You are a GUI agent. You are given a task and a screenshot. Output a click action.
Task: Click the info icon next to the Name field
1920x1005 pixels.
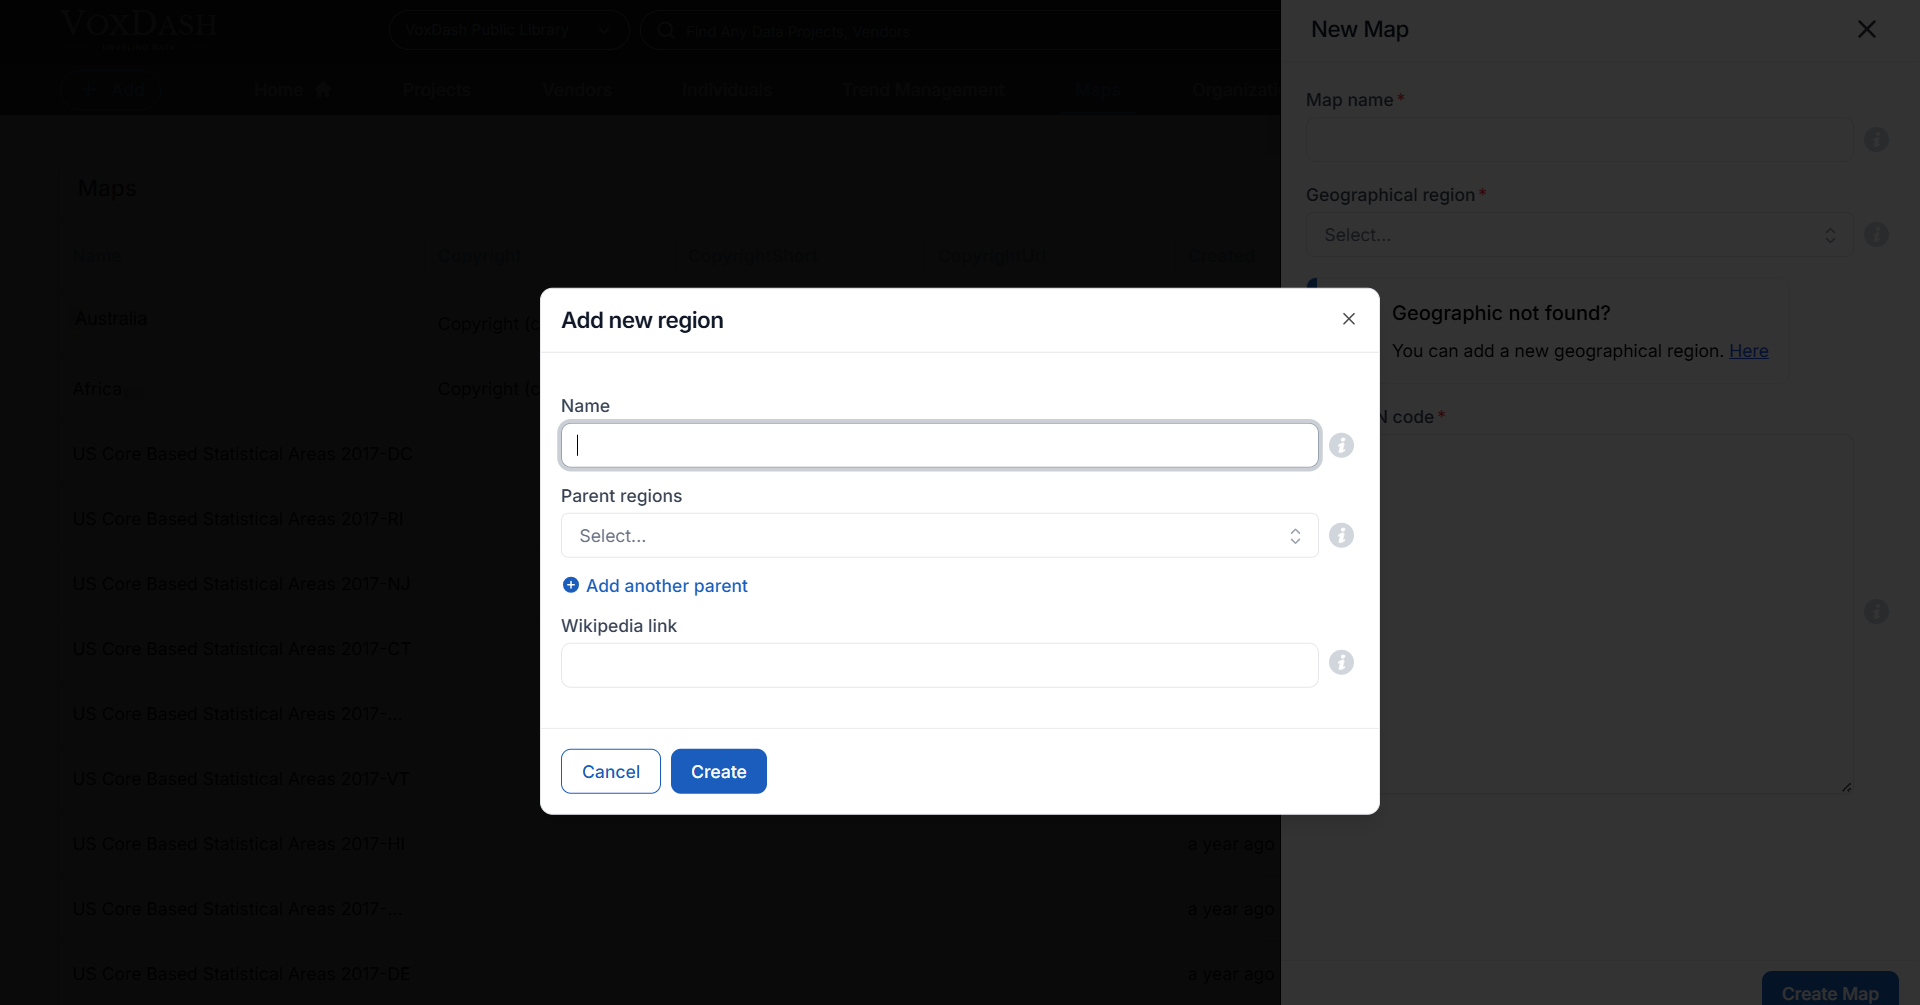pyautogui.click(x=1342, y=445)
